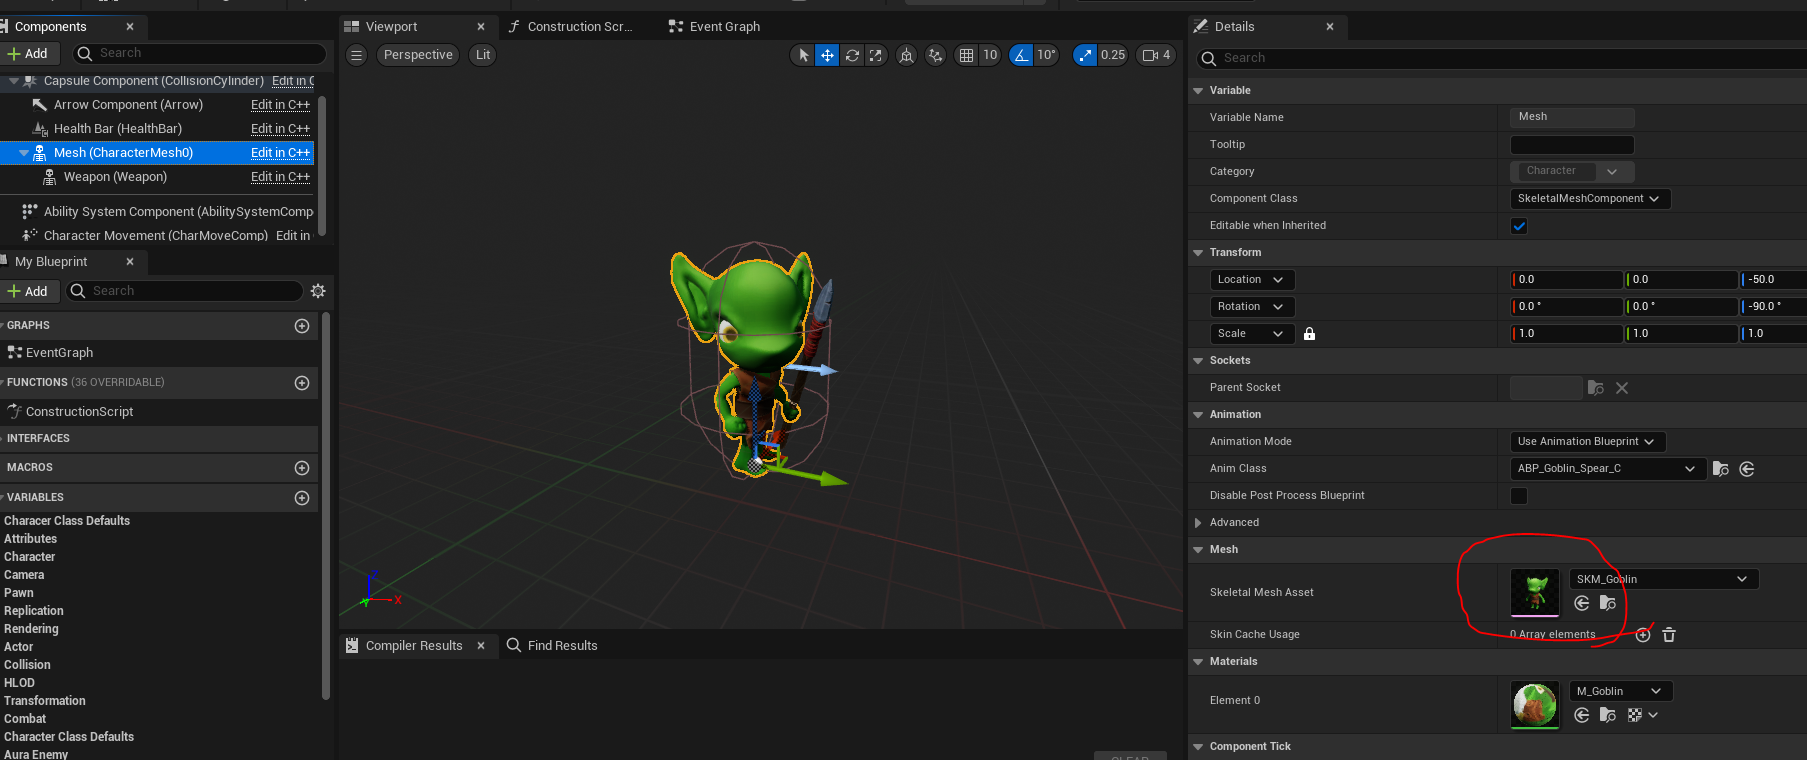1807x760 pixels.
Task: Open the Compiler Results tab
Action: [x=414, y=646]
